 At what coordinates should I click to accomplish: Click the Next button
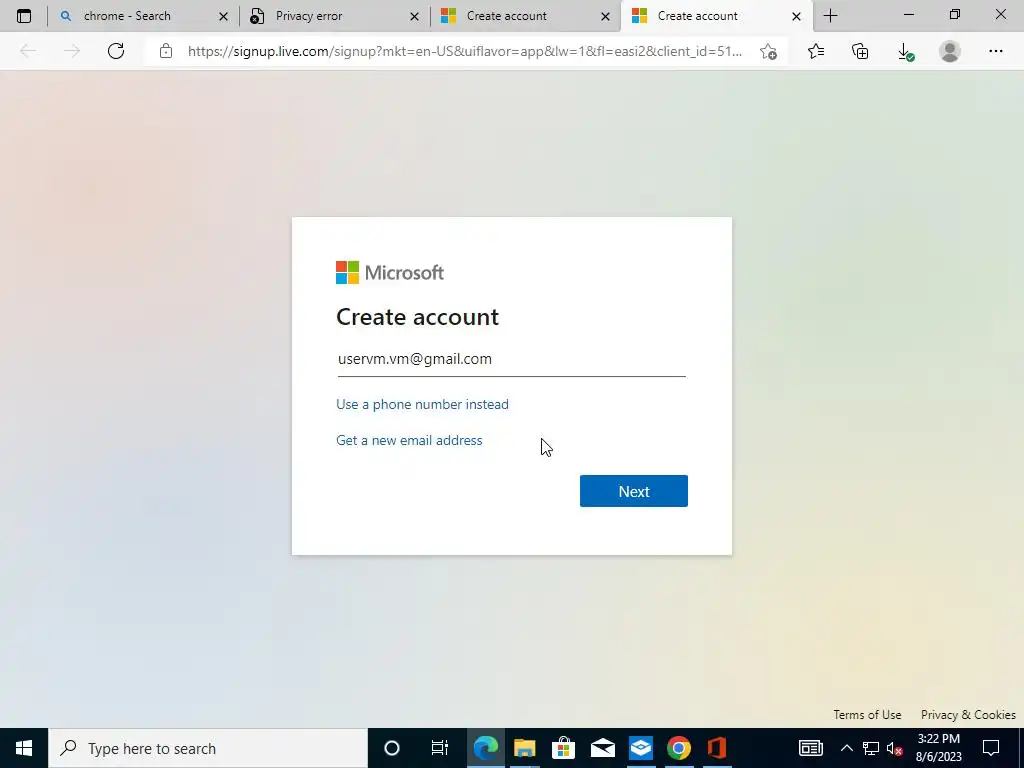pyautogui.click(x=633, y=491)
